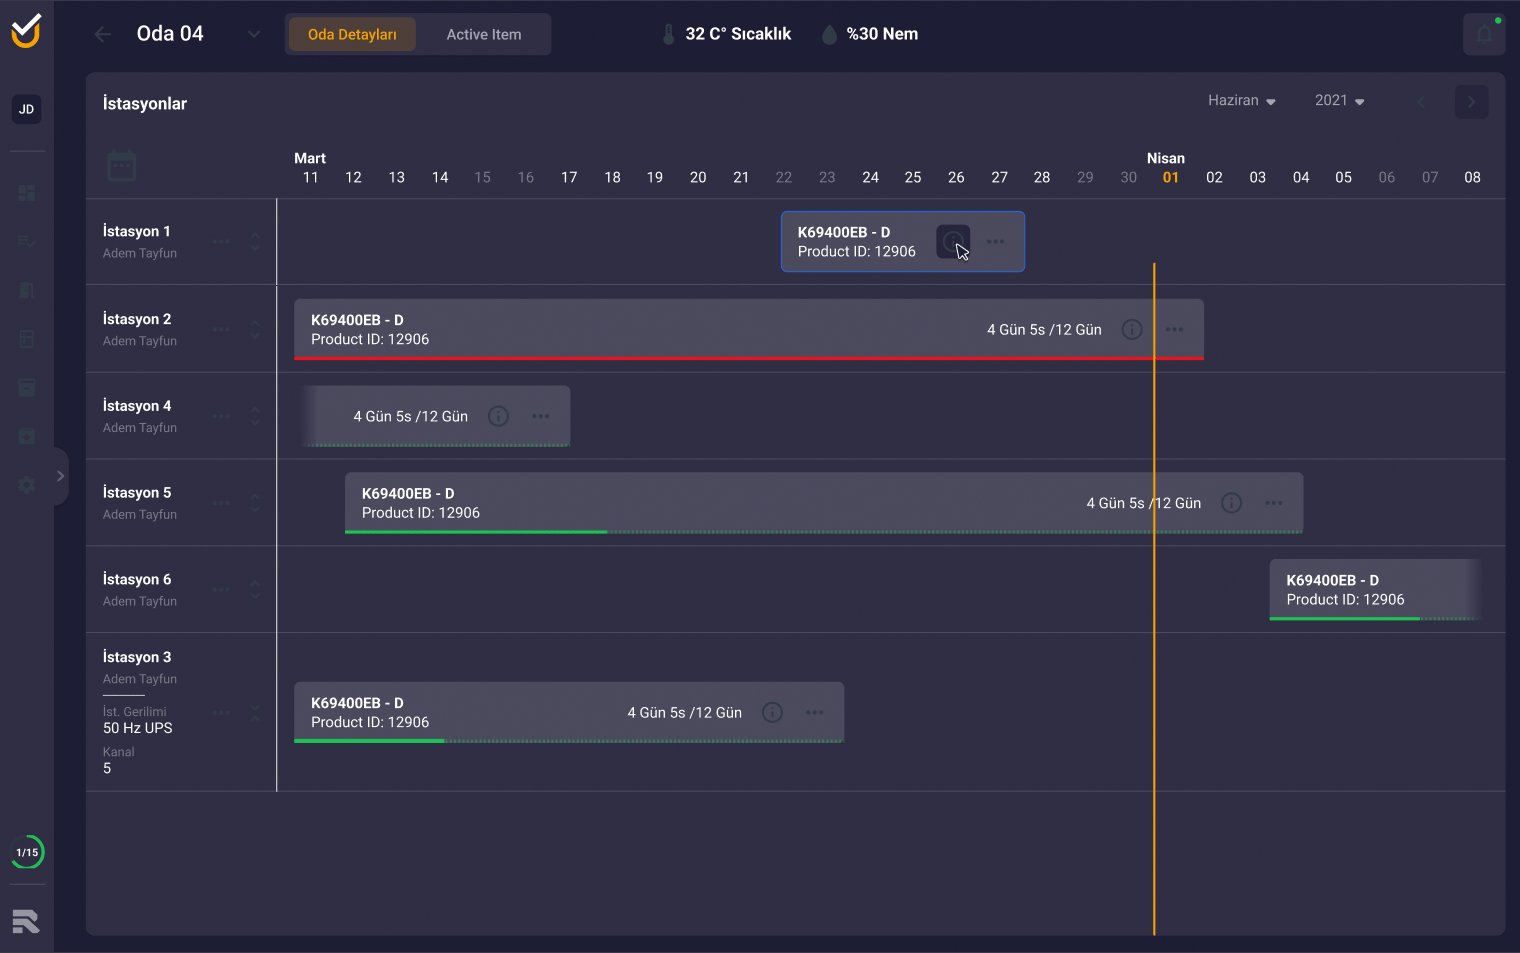Open the three-dot menu beside İstasyon 2 name
This screenshot has width=1520, height=953.
click(x=221, y=330)
